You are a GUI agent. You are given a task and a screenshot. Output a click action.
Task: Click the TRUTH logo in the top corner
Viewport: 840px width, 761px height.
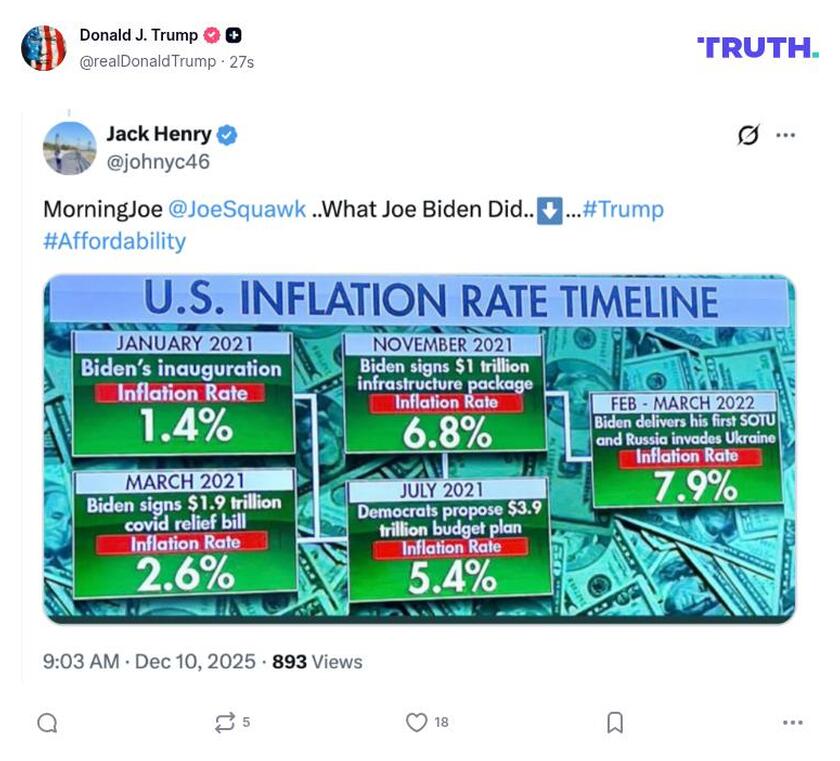tap(758, 45)
